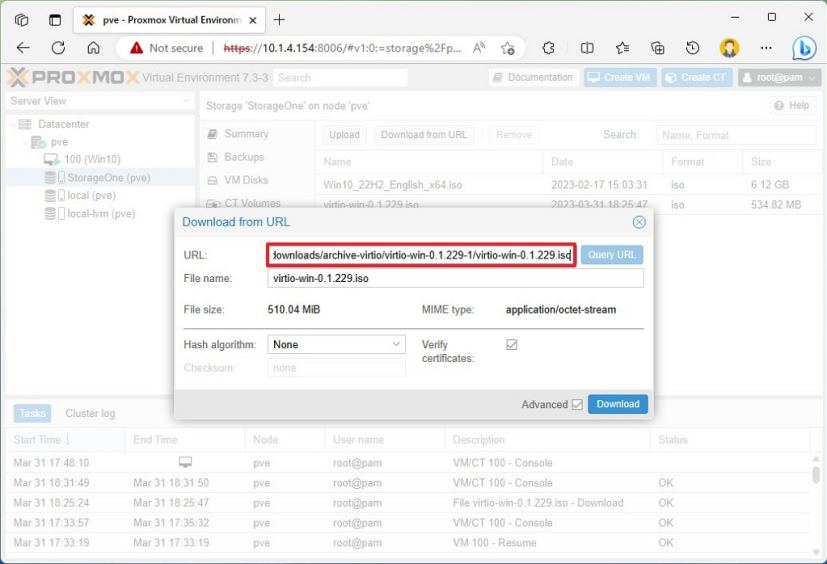Click the Help button
The image size is (827, 564).
(792, 106)
